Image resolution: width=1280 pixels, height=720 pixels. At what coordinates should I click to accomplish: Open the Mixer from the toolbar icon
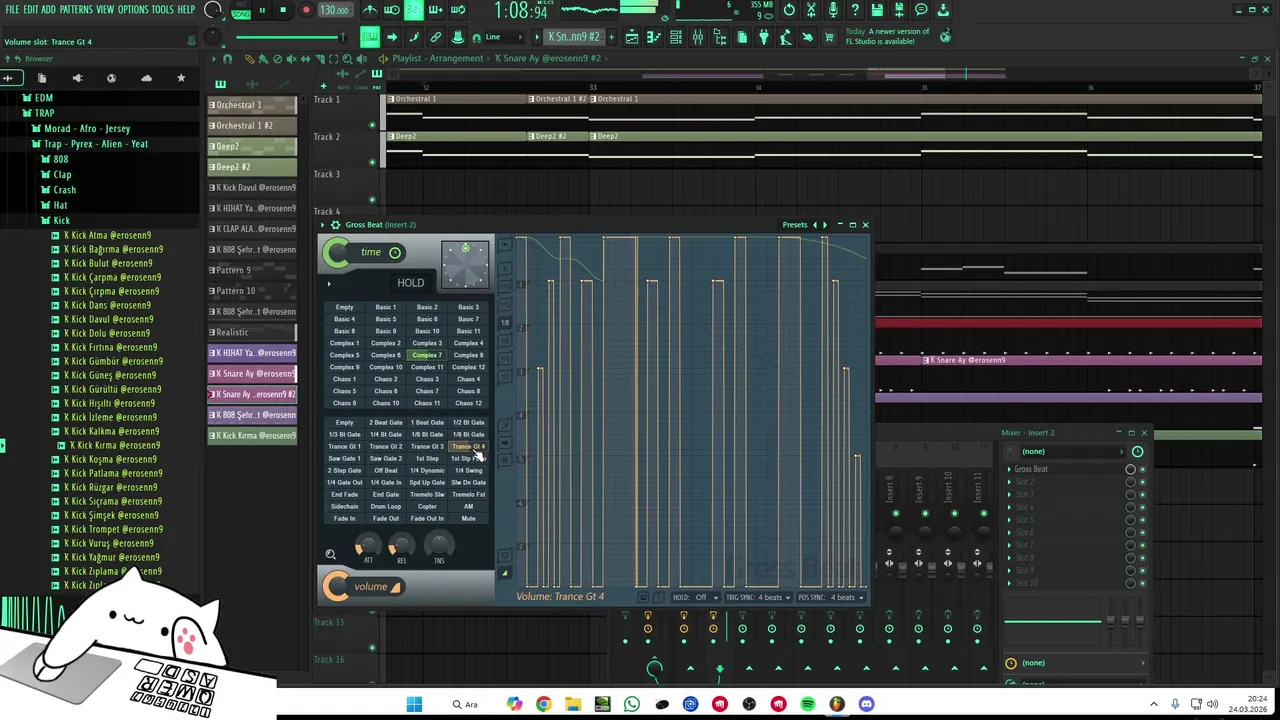tap(698, 38)
